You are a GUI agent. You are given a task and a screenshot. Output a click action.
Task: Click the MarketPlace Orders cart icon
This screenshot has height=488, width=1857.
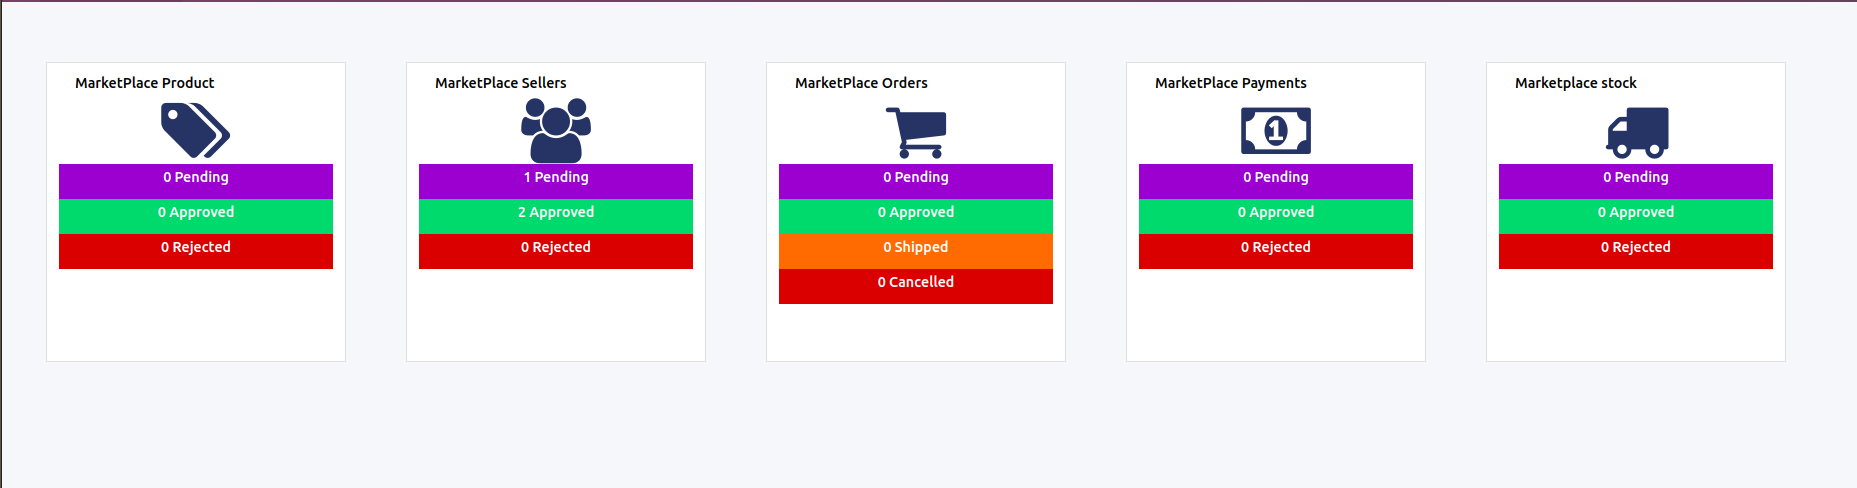pos(916,132)
